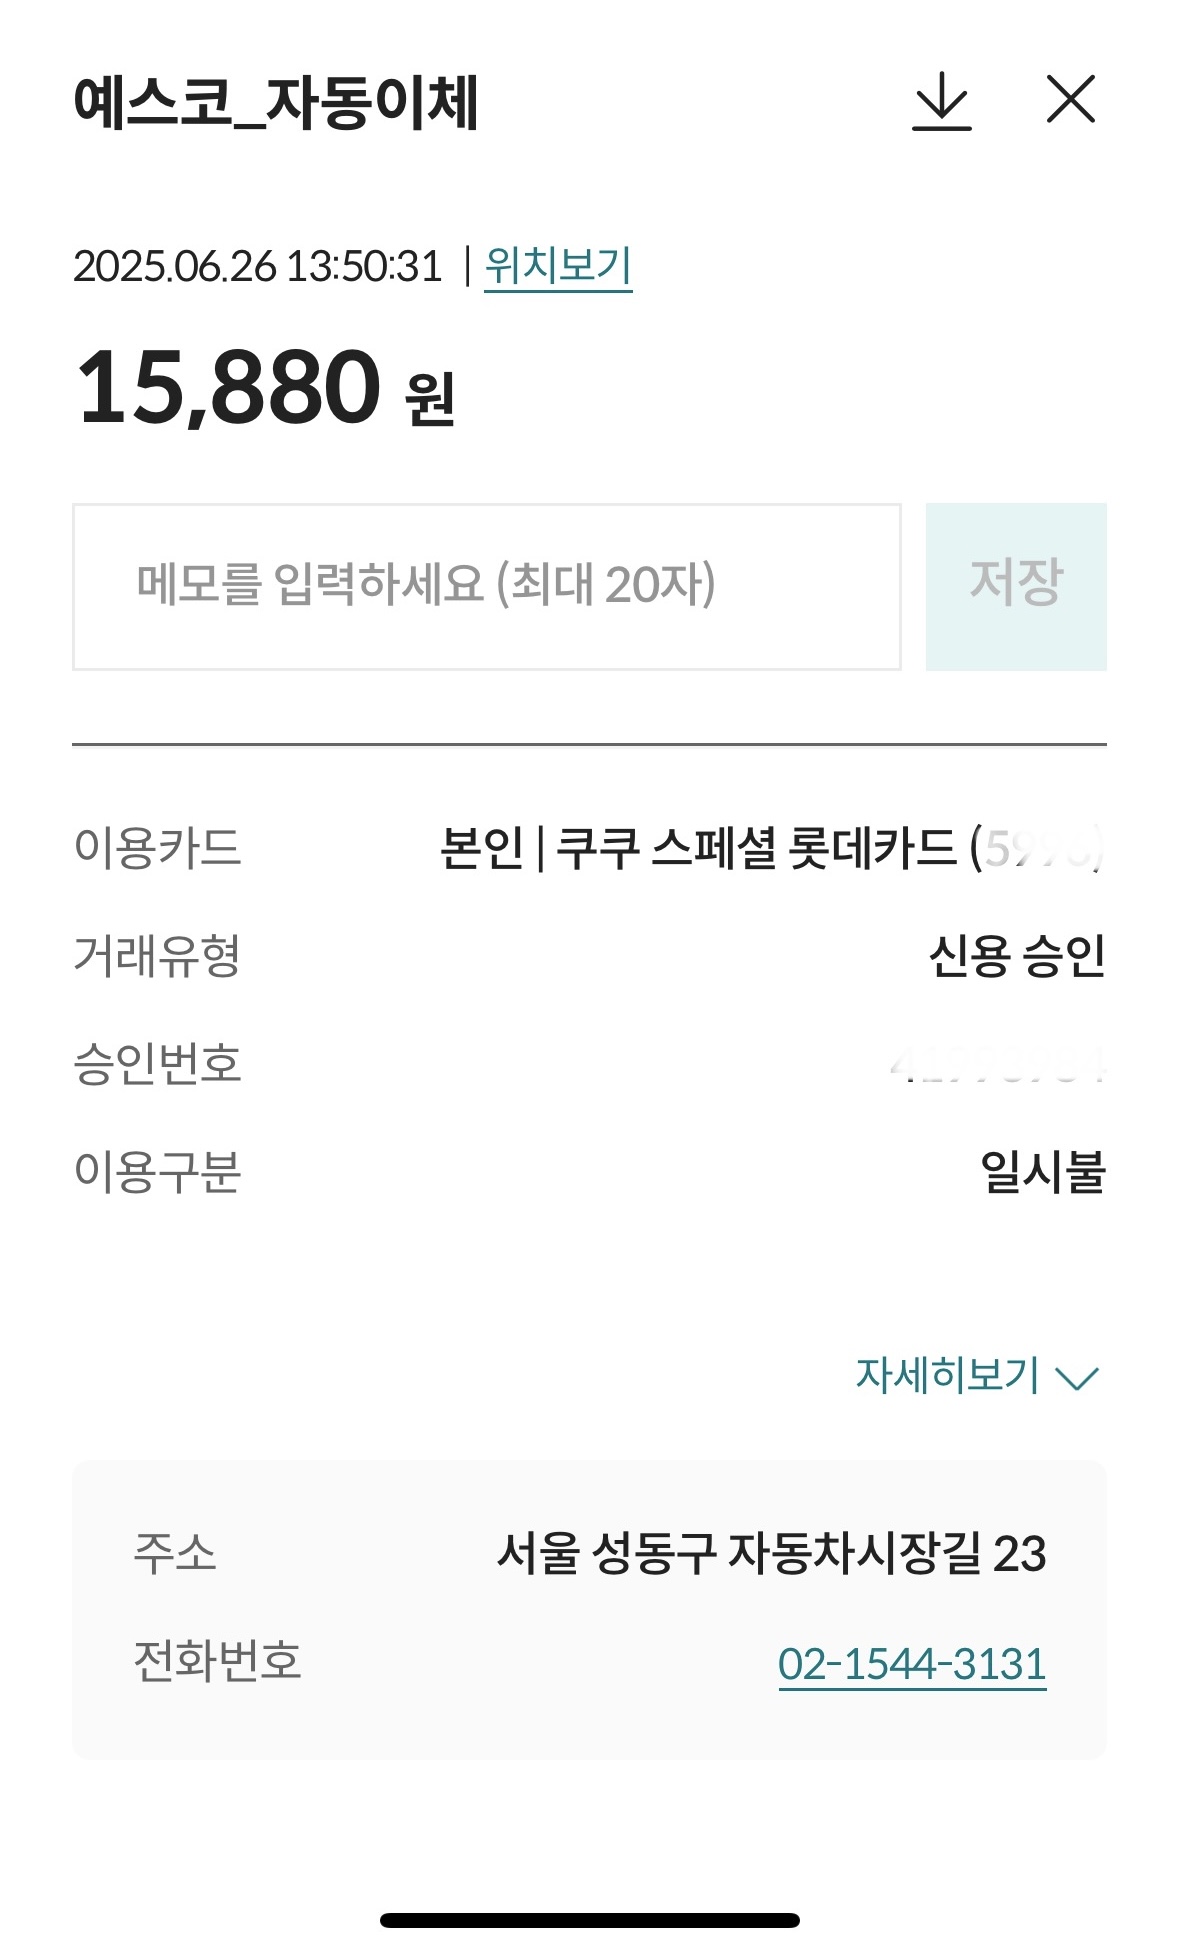Tap the 승인번호 label

coord(157,1064)
